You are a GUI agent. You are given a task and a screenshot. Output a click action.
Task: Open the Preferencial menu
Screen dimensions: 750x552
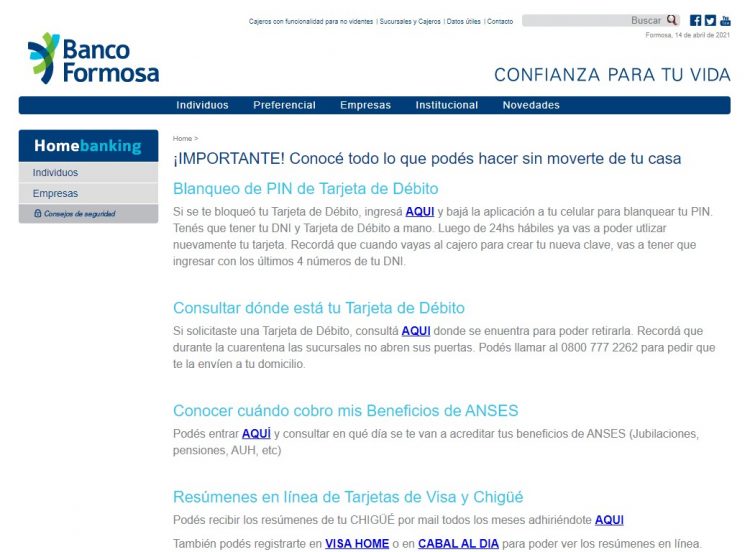coord(284,105)
